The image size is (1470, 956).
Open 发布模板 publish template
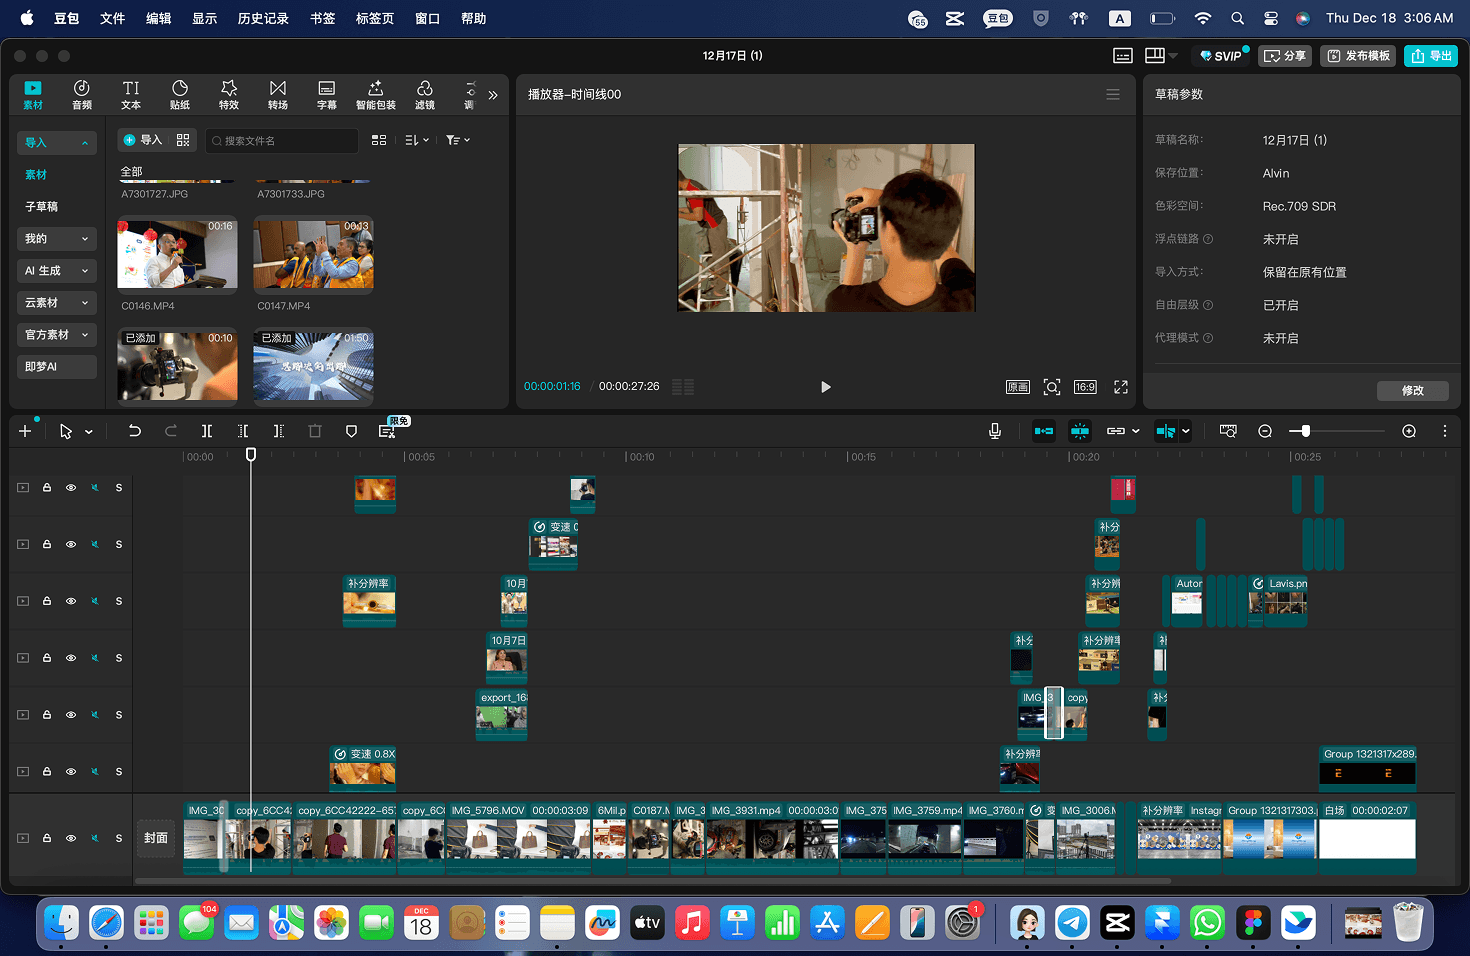click(1358, 56)
